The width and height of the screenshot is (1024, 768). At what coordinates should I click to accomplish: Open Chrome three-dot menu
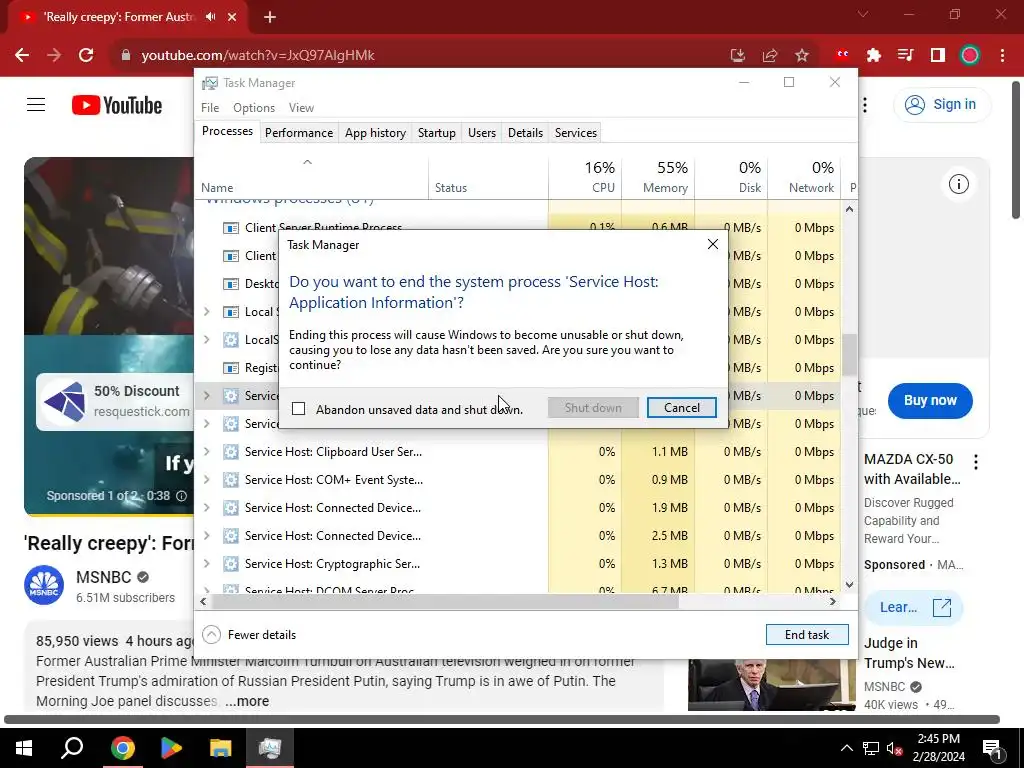(x=1002, y=56)
